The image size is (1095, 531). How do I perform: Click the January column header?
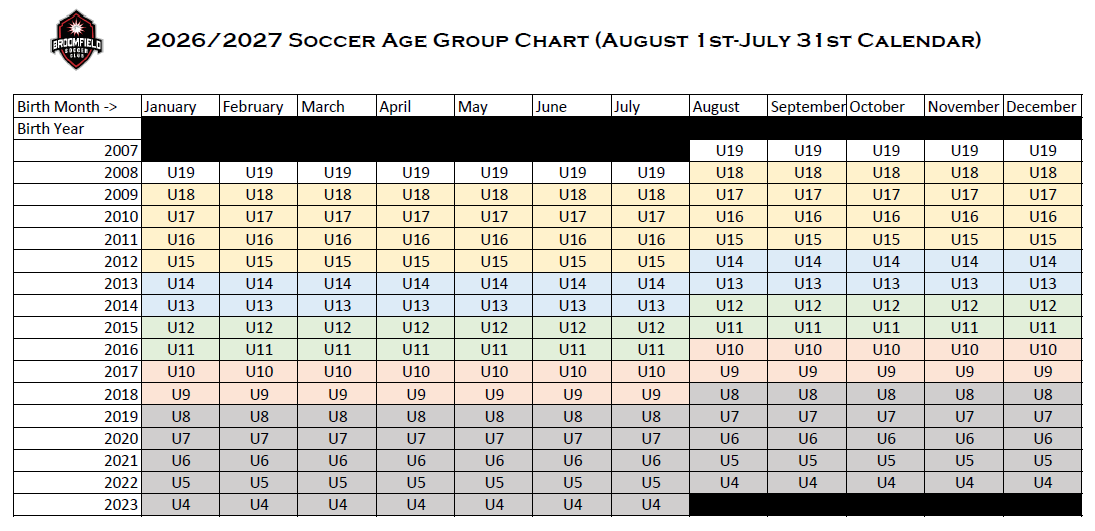180,107
